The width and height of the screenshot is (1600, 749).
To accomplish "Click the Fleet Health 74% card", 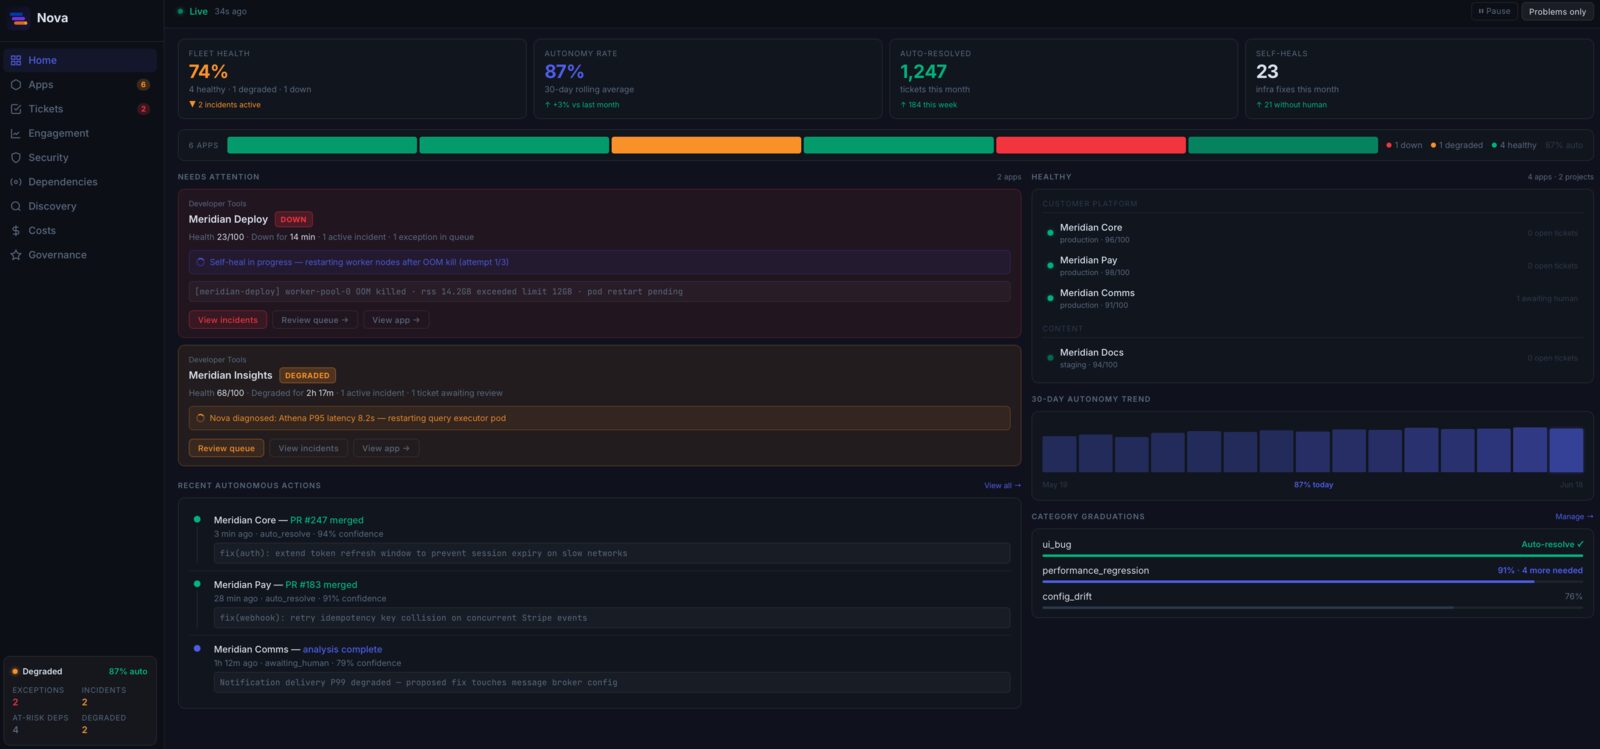I will coord(352,79).
